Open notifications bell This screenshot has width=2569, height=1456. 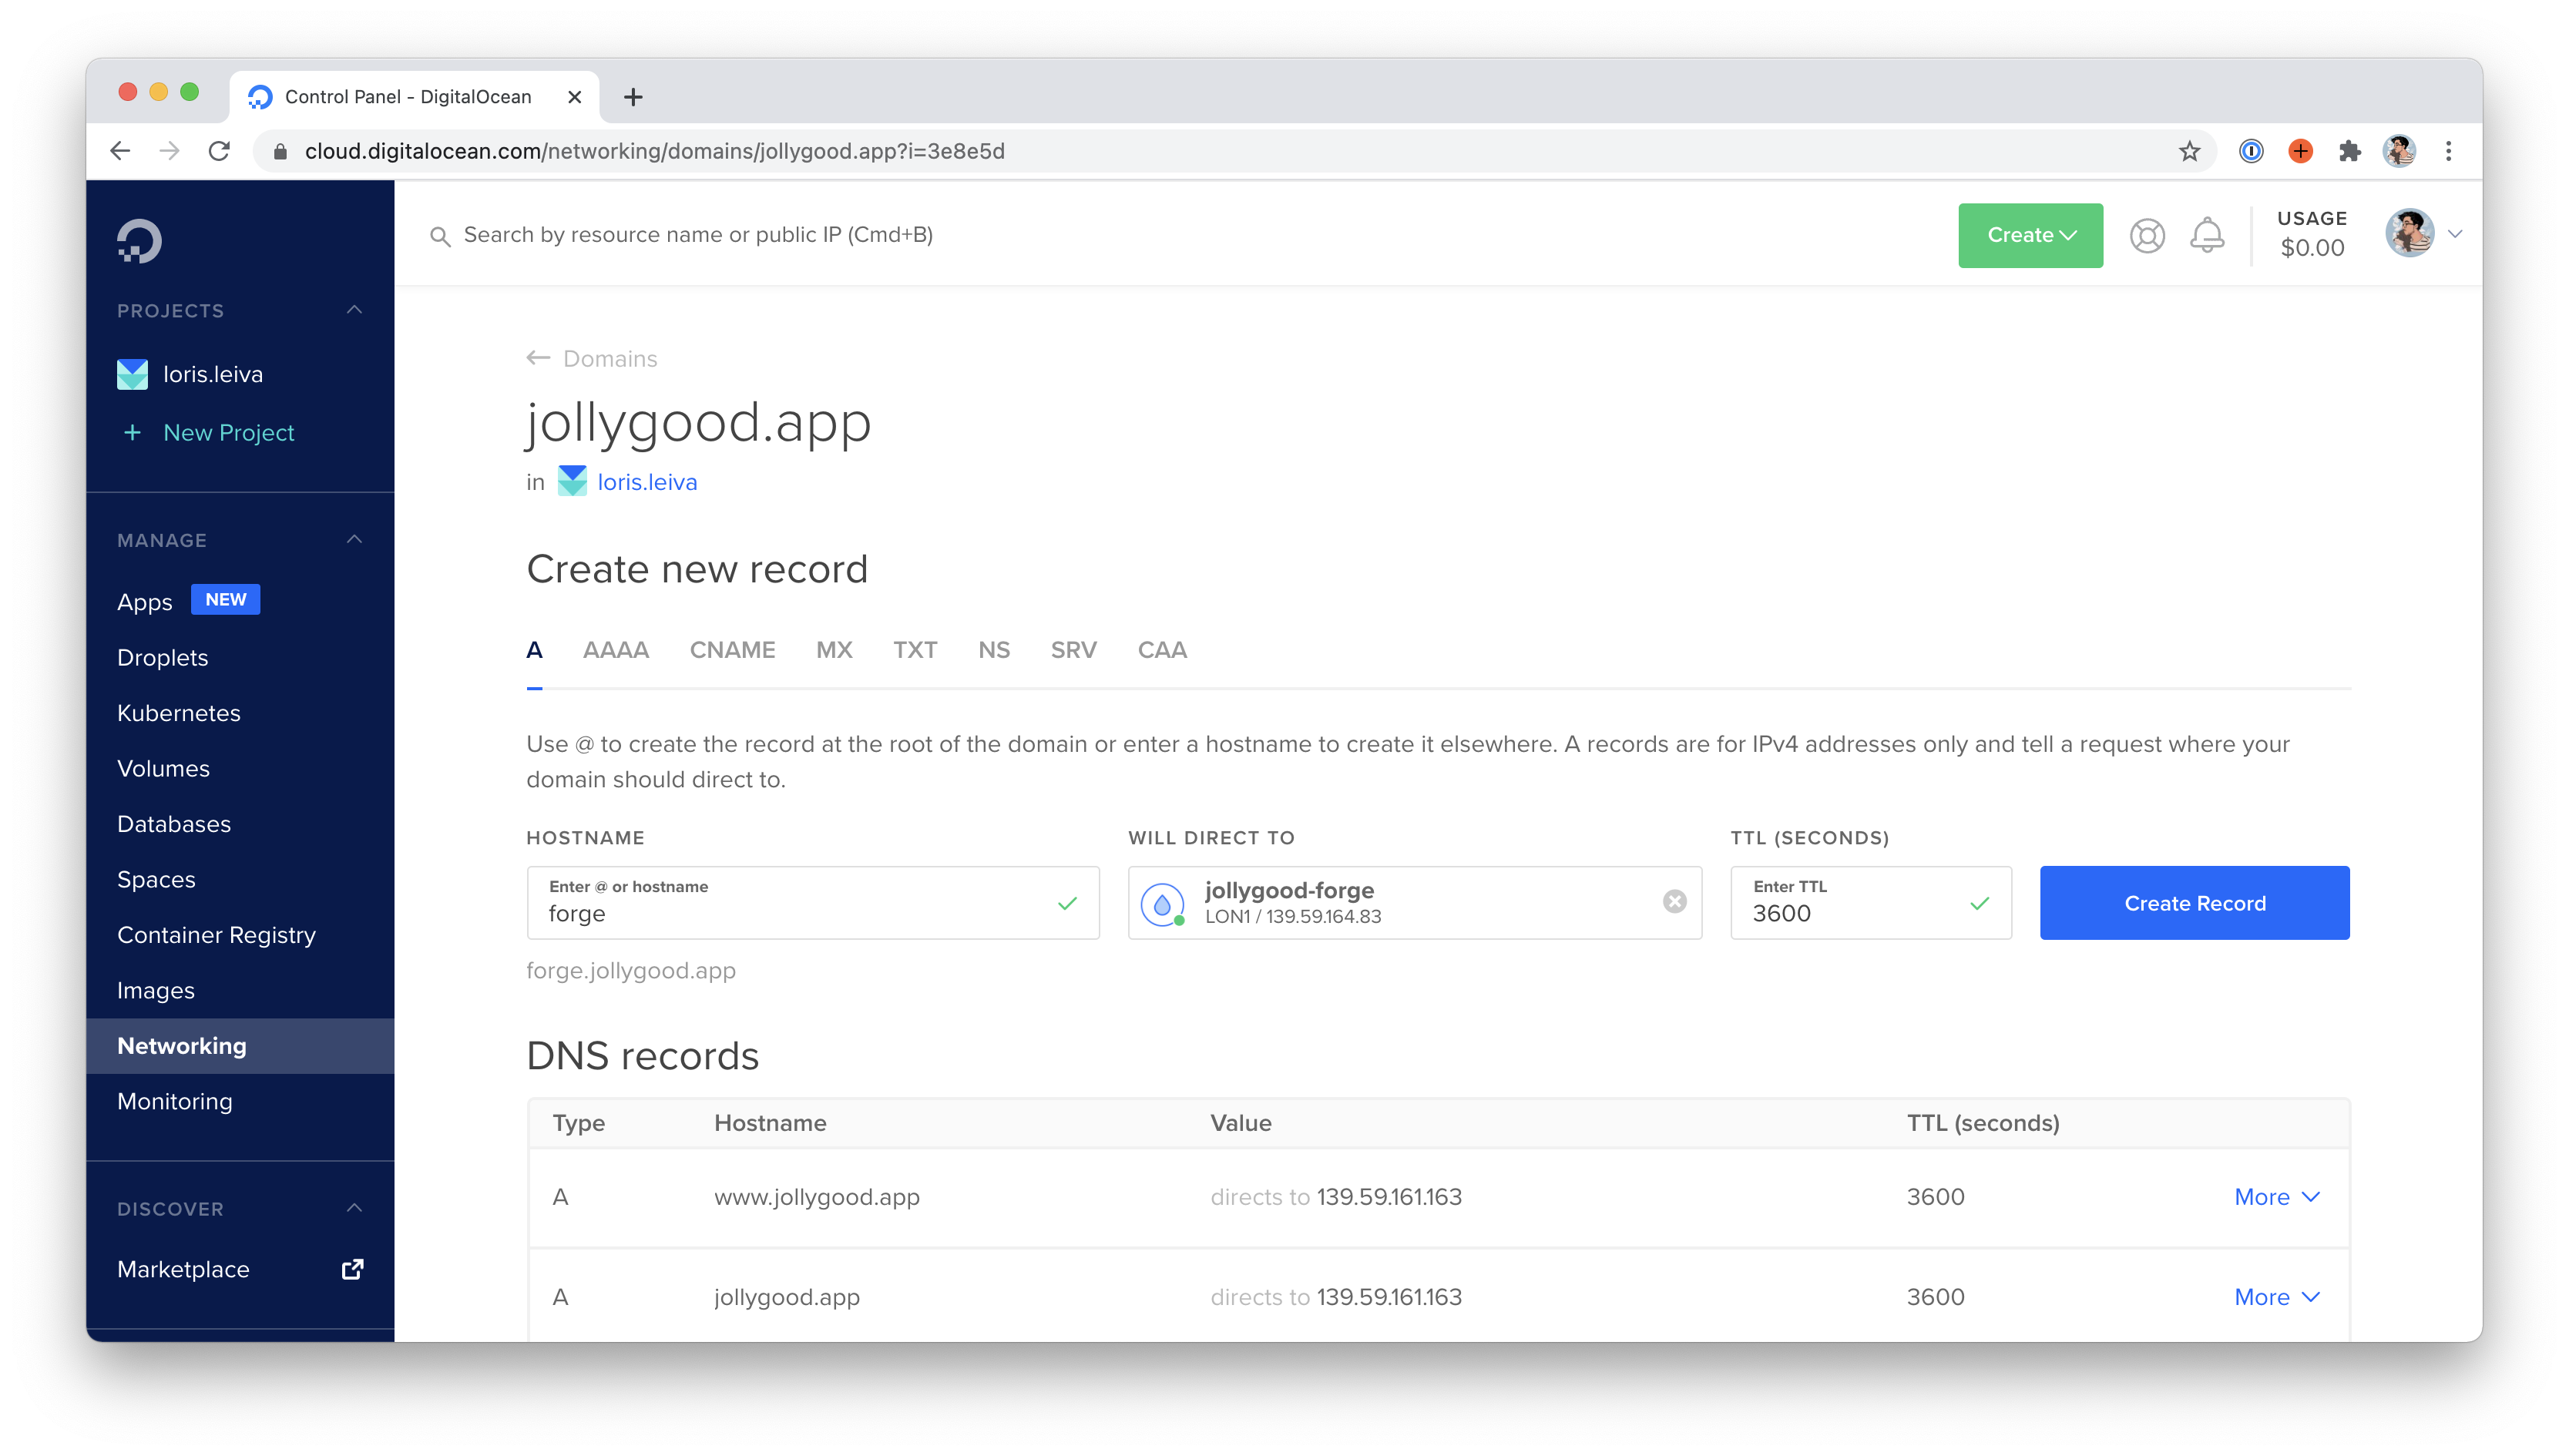click(x=2207, y=235)
